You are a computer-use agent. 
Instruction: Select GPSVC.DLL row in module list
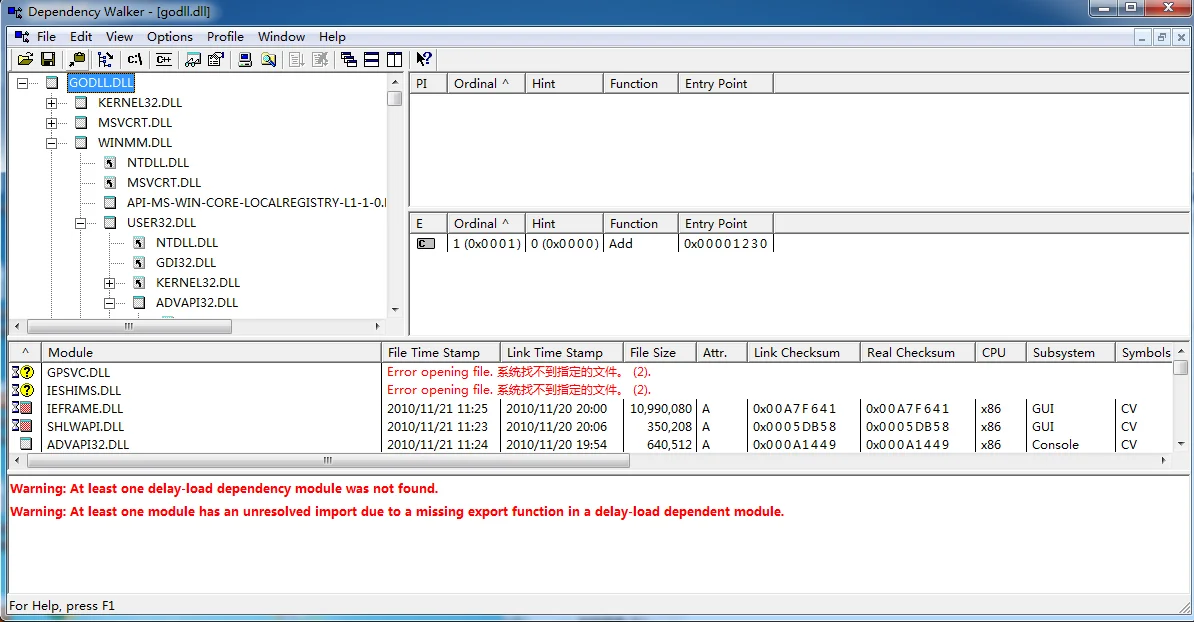click(591, 372)
